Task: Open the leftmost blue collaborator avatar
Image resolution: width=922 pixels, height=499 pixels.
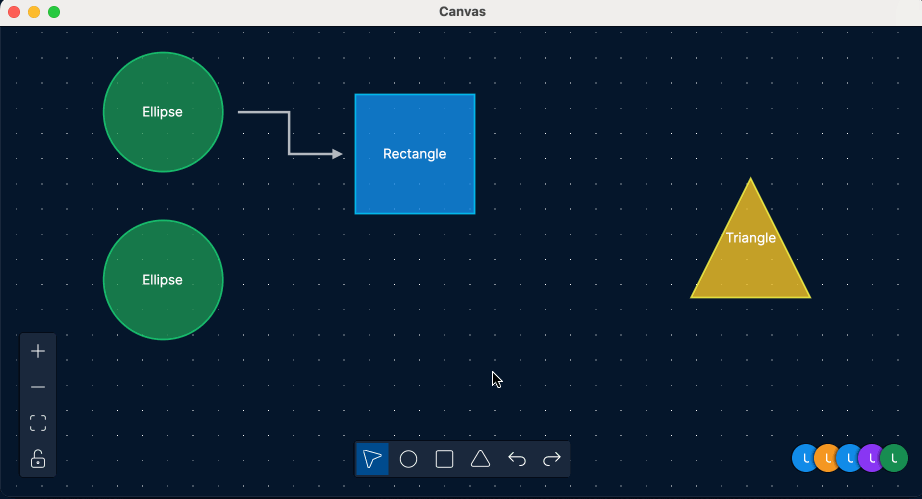Action: (804, 458)
